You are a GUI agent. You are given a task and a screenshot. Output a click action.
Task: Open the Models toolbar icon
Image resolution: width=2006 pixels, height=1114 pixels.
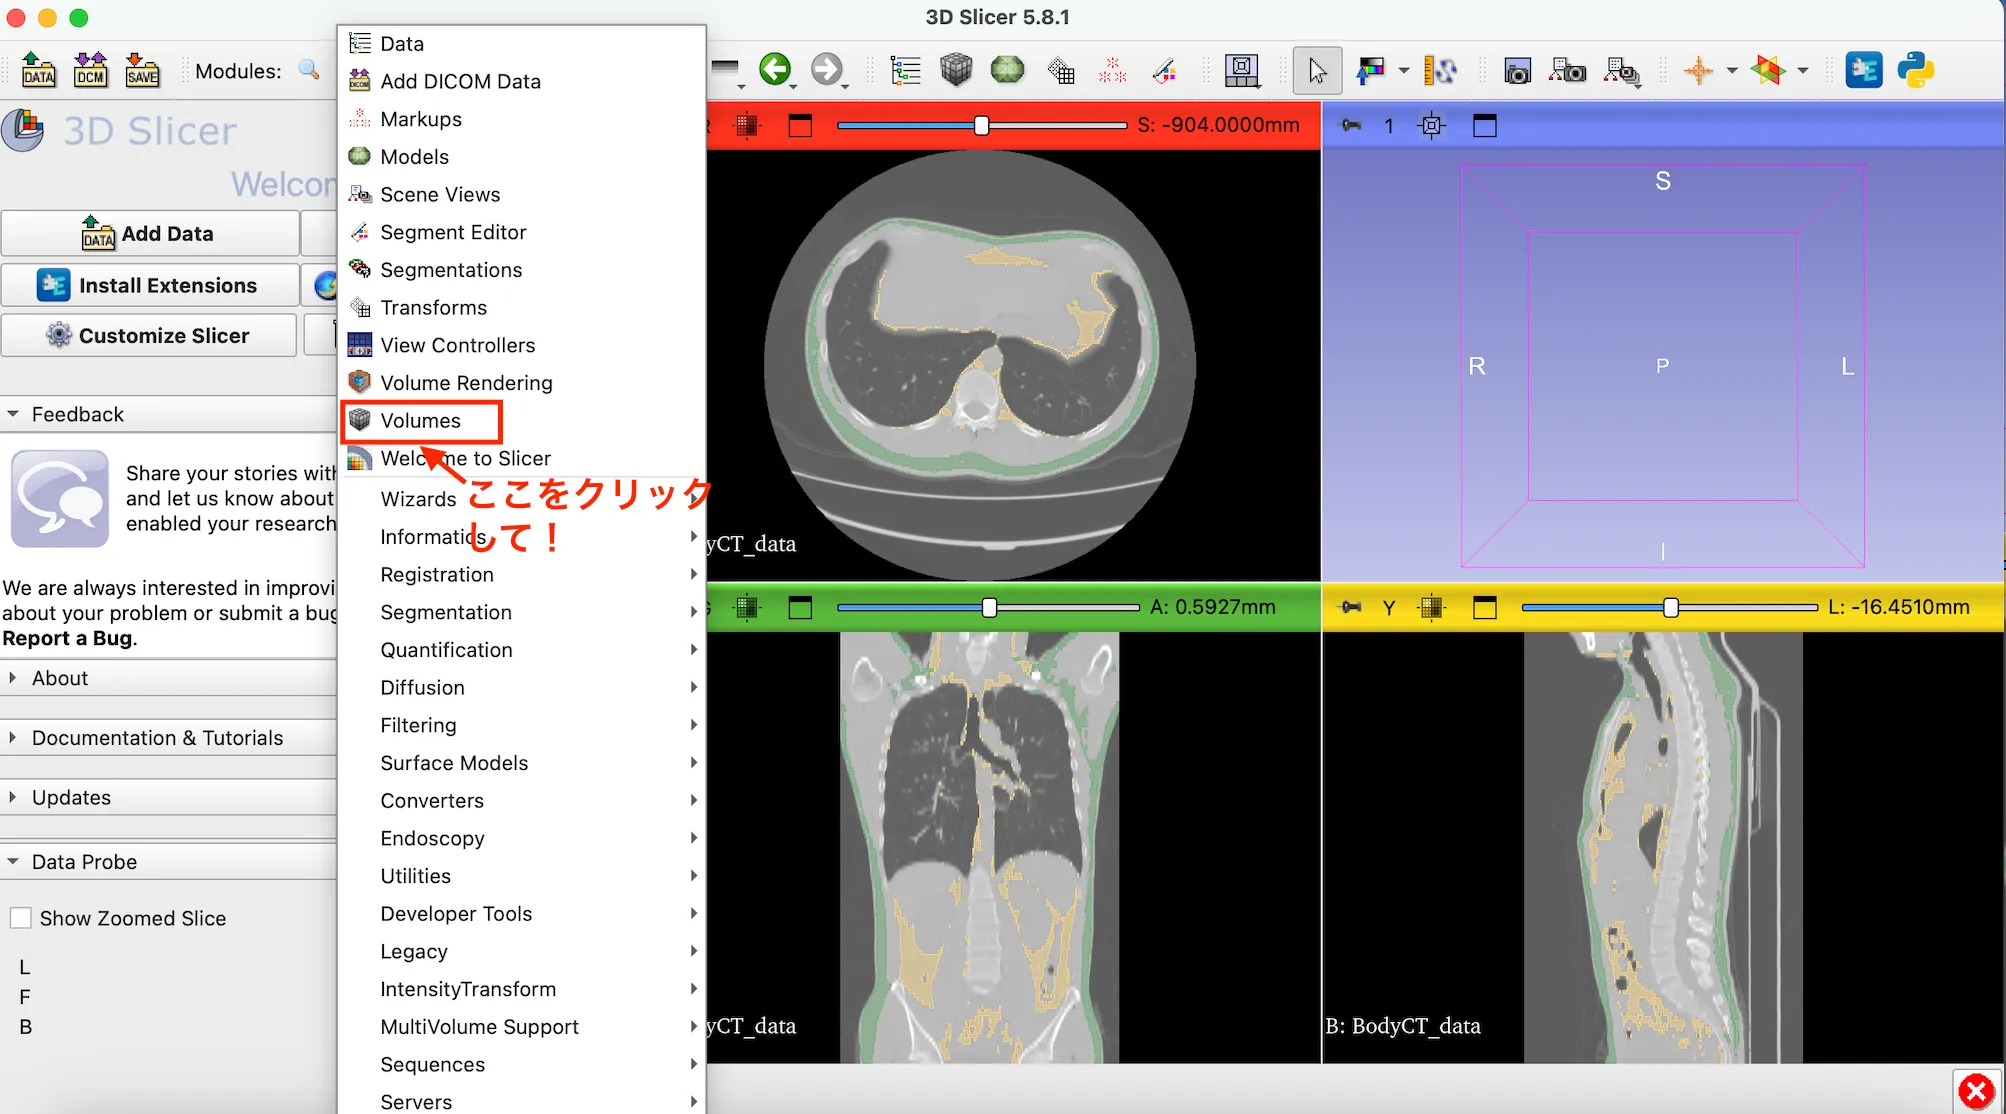click(x=1007, y=70)
